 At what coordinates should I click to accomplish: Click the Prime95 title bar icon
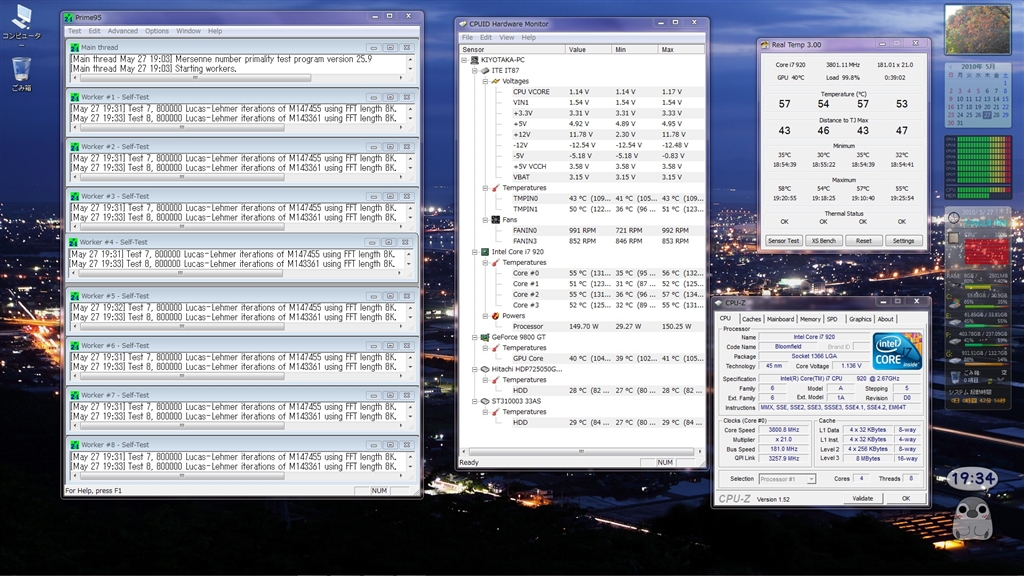(x=68, y=17)
